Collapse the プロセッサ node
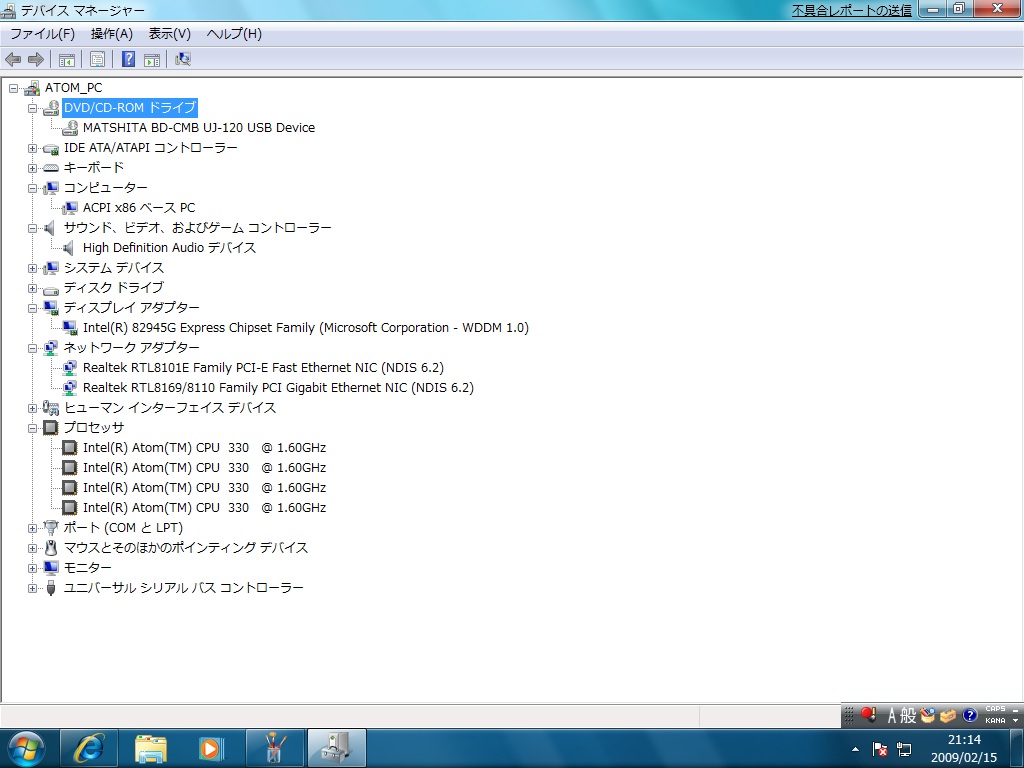Viewport: 1024px width, 768px height. [32, 428]
